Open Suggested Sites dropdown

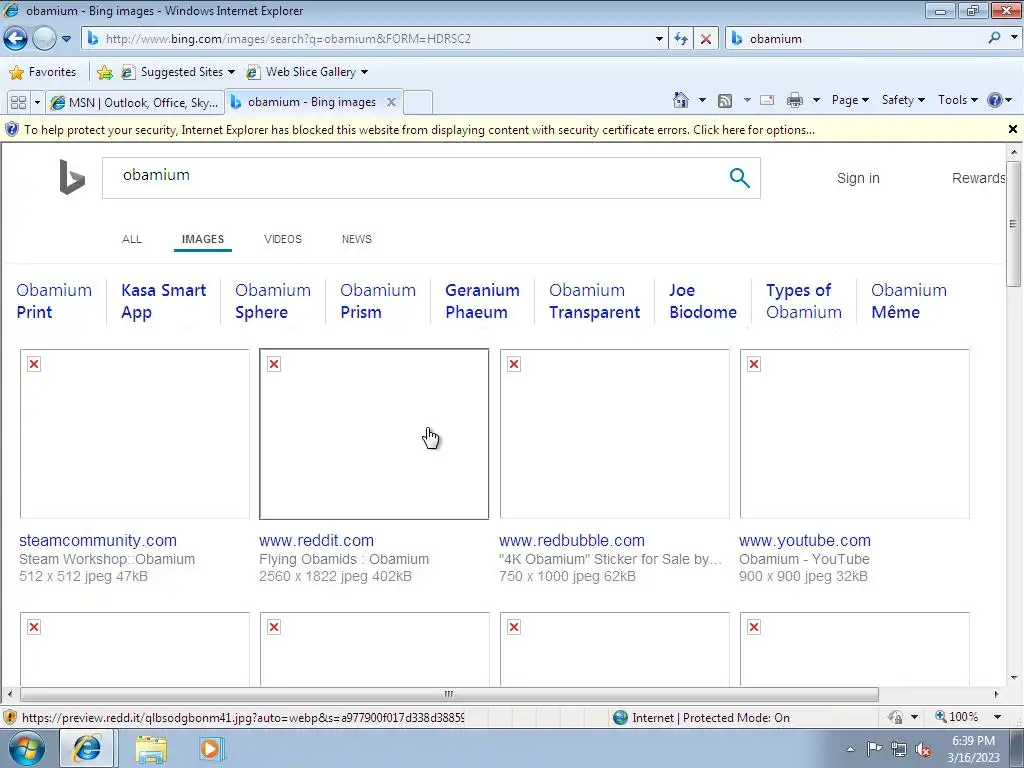click(178, 72)
